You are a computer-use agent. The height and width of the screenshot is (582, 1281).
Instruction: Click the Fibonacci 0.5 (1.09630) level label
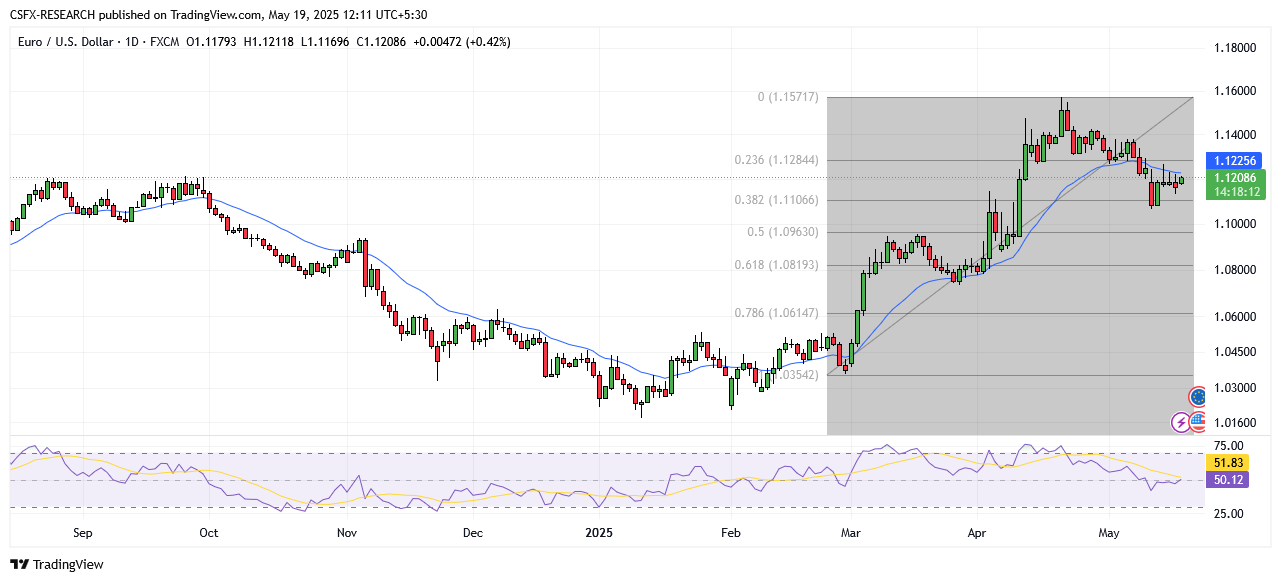(784, 232)
